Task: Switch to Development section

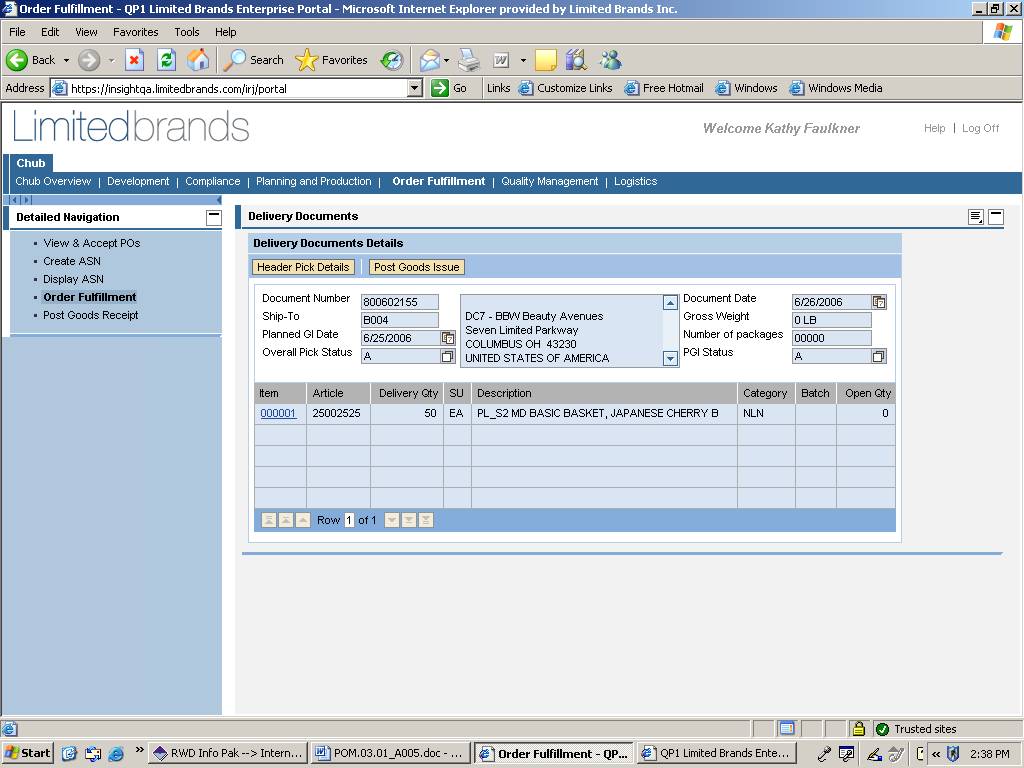Action: pyautogui.click(x=138, y=182)
